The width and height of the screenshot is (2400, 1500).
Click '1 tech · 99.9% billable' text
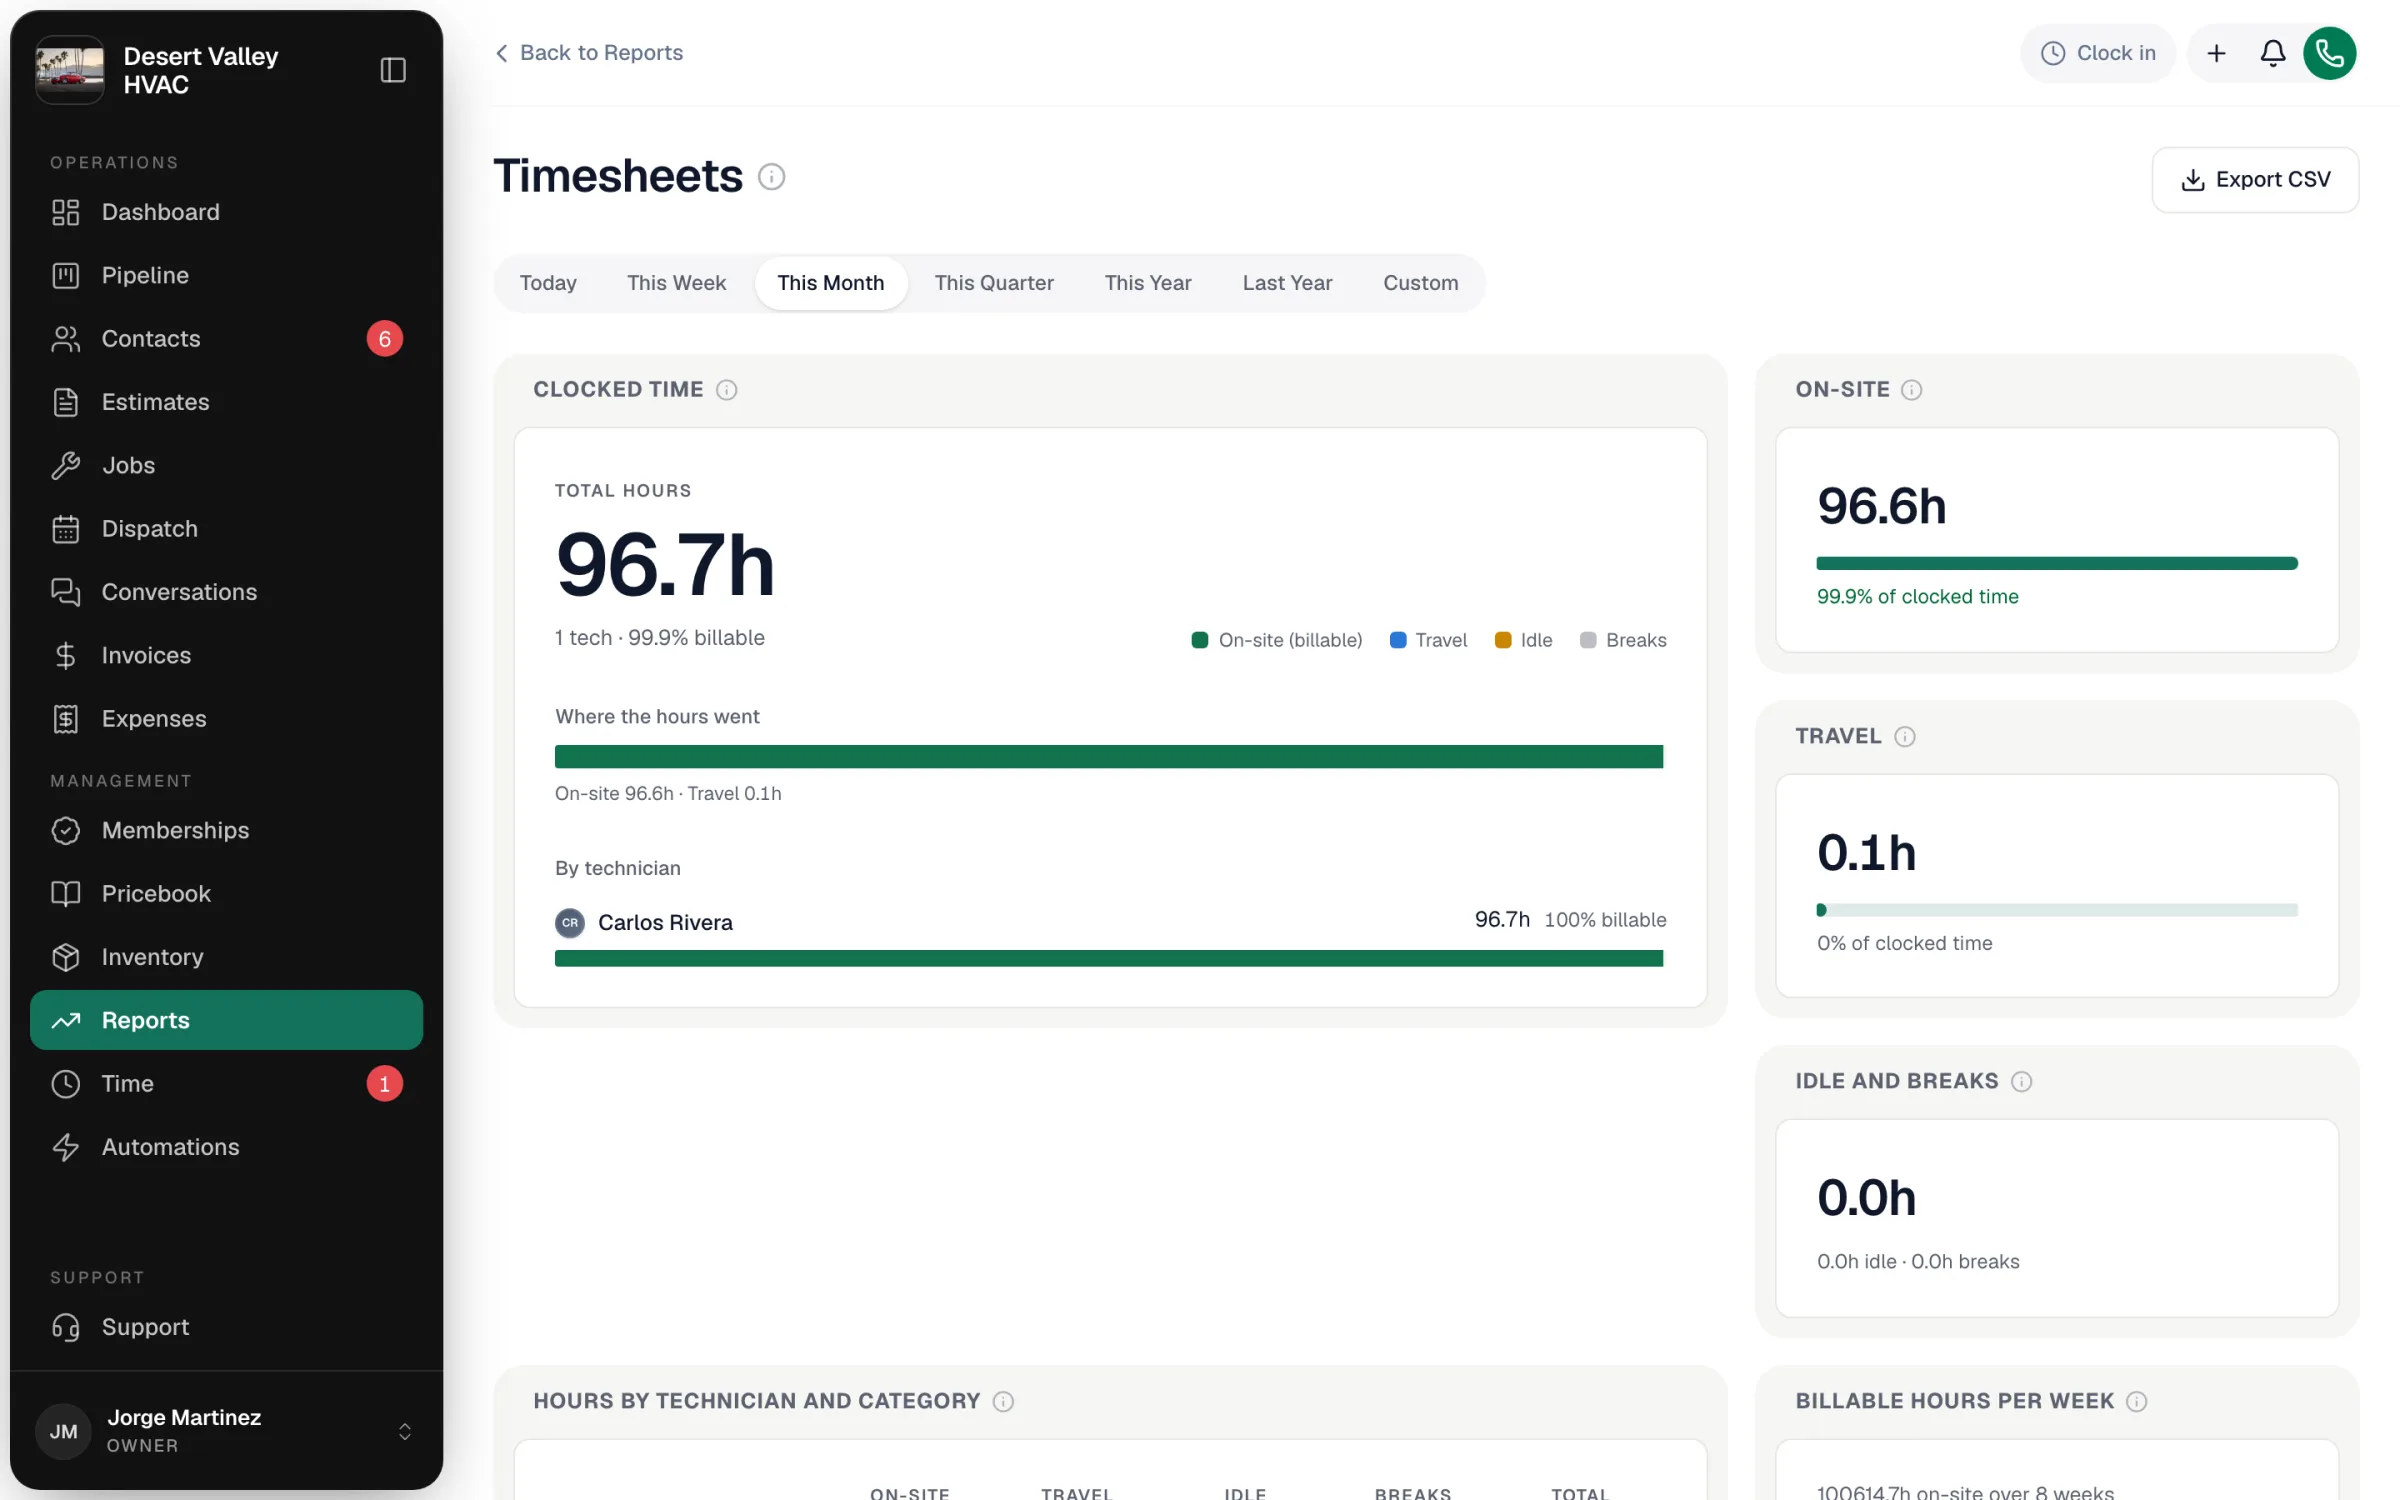click(x=660, y=638)
